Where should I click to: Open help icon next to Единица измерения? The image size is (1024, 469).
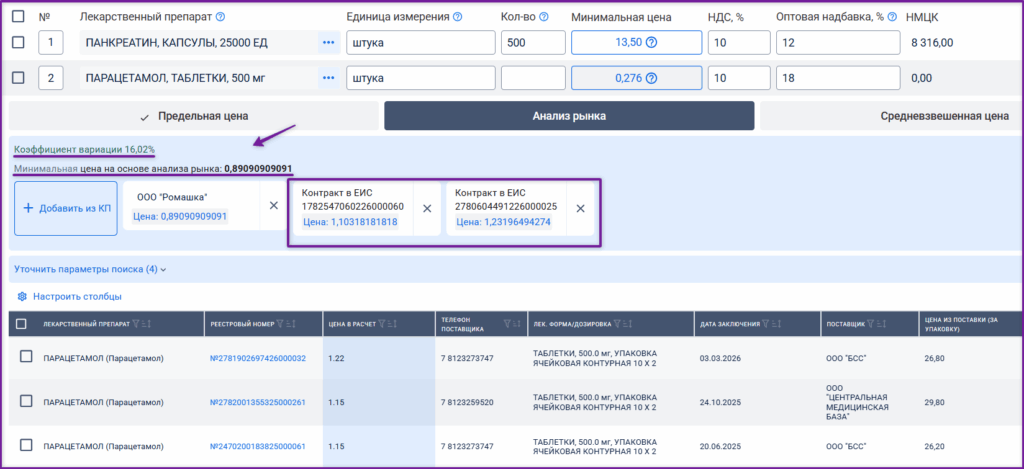click(x=457, y=16)
